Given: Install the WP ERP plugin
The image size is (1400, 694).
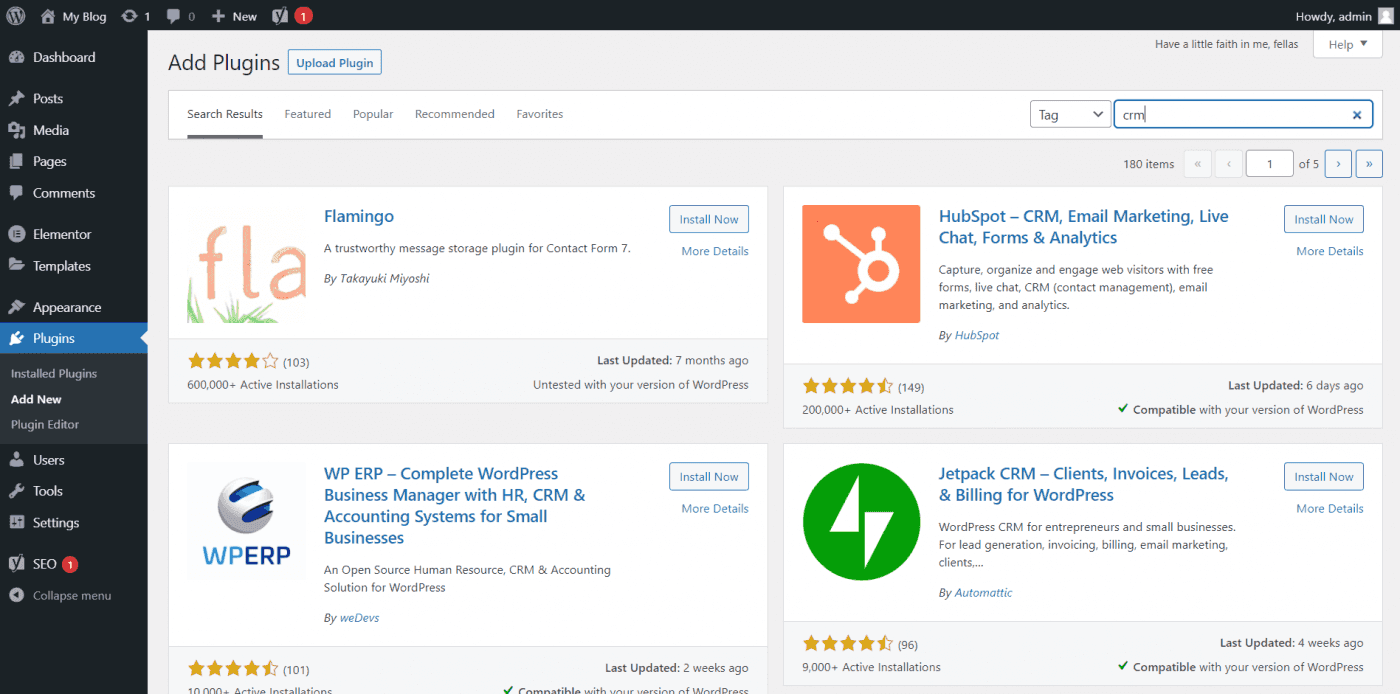Looking at the screenshot, I should [x=709, y=477].
